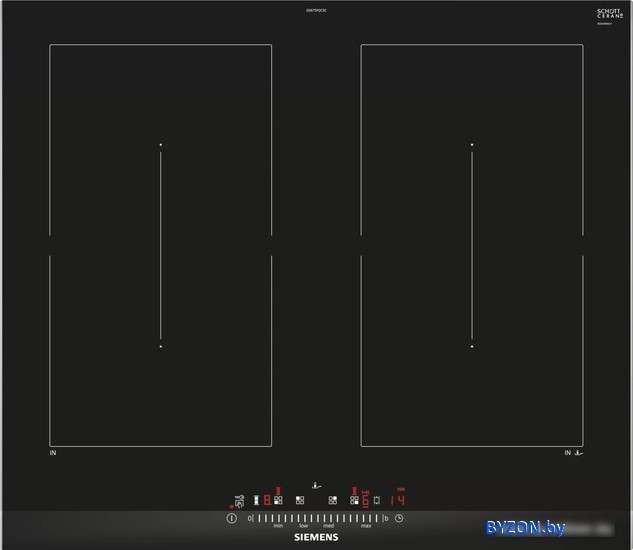Tap the frying sensor symbol above zone icons
Viewport: 633px width, 550px height.
(316, 486)
